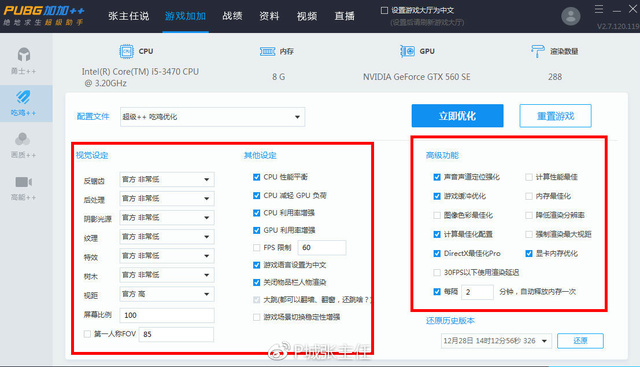Open the camera 高能++ sidebar section
640x367 pixels.
click(23, 188)
